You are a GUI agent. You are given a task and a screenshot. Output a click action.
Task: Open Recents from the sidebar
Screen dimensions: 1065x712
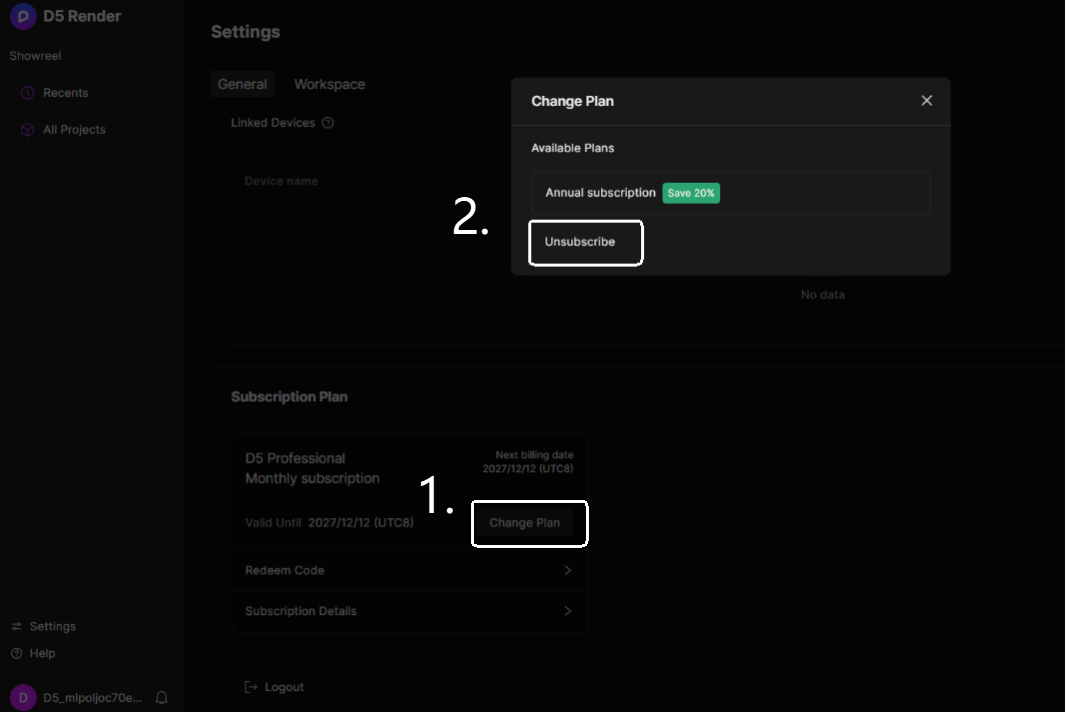(65, 93)
